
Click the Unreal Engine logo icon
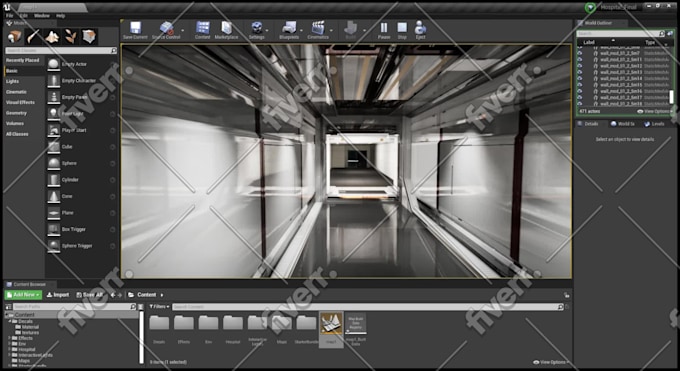7,7
